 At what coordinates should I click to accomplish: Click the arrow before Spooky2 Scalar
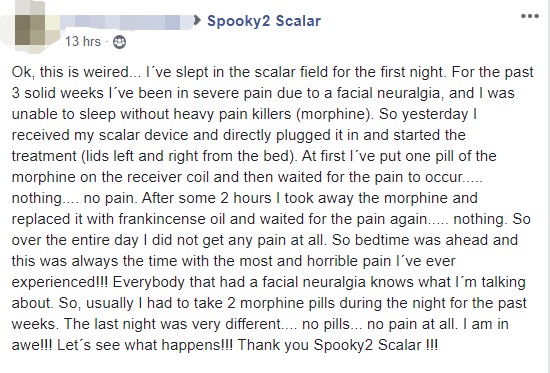click(x=197, y=21)
